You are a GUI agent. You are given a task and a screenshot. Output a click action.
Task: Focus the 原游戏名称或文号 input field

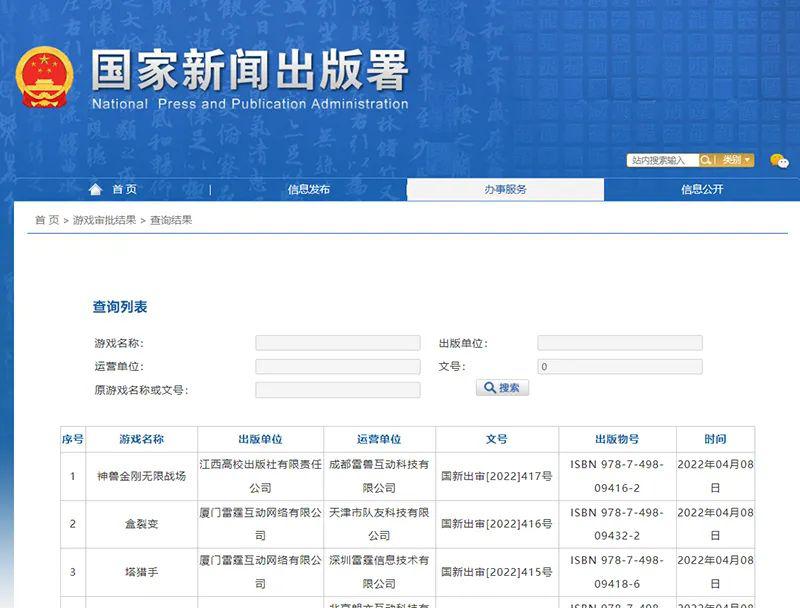(x=338, y=390)
